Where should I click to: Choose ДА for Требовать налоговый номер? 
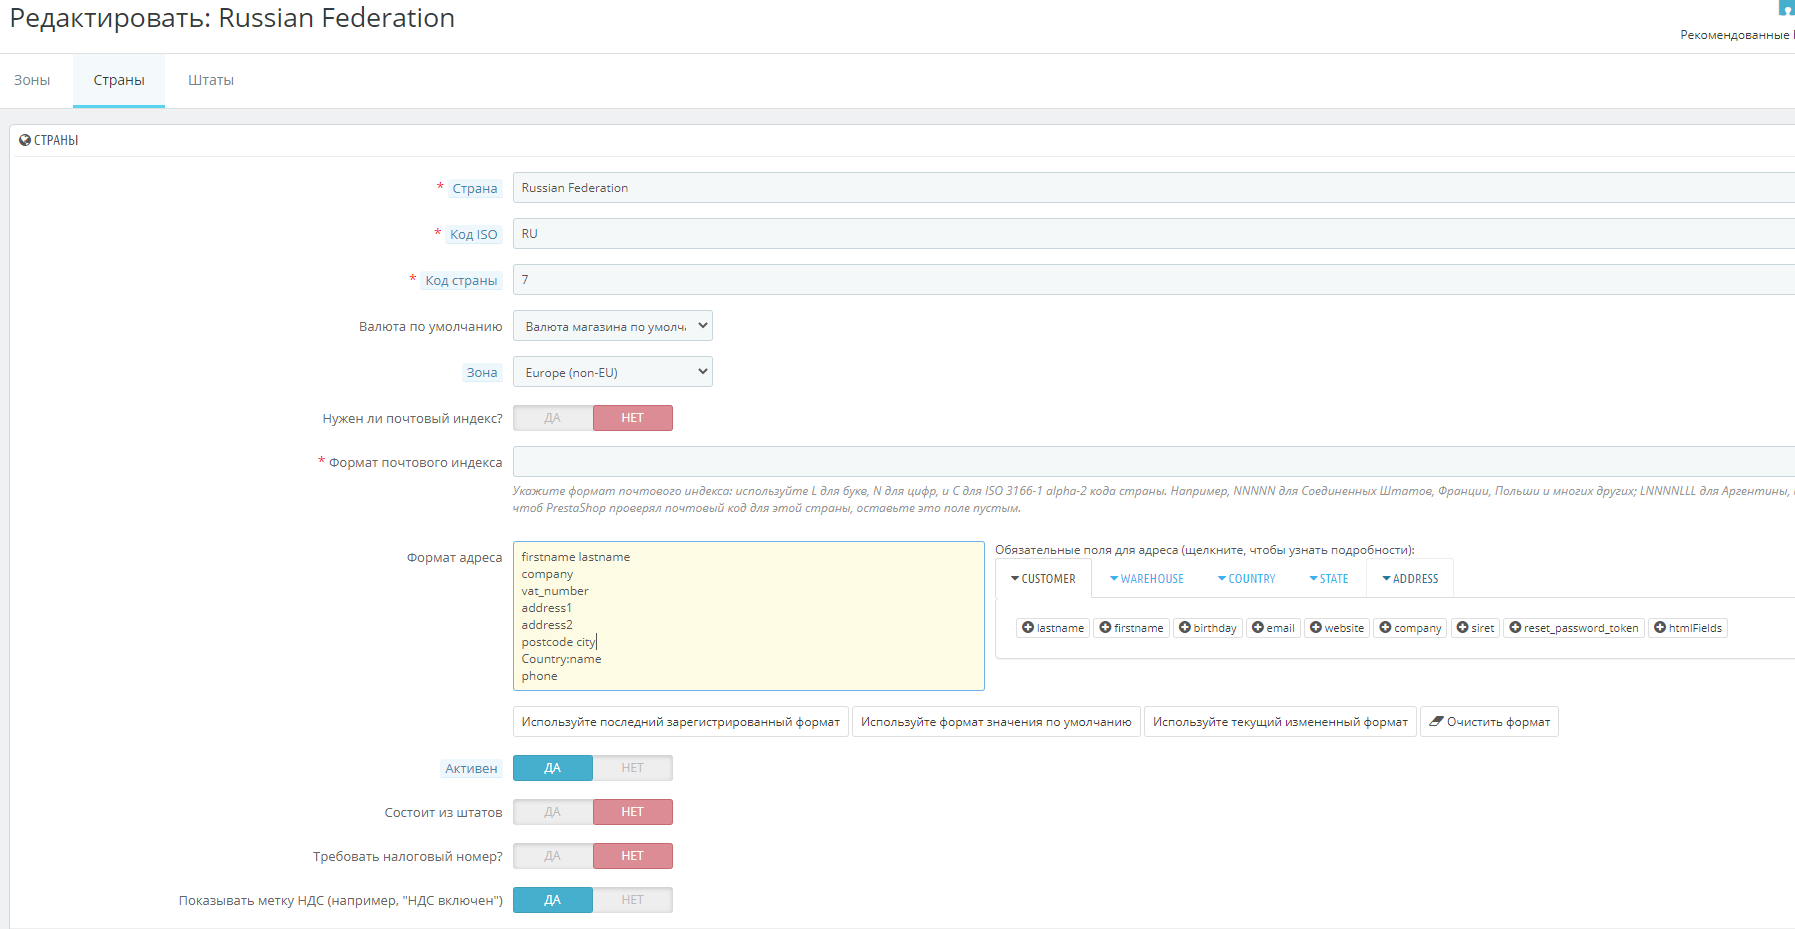click(553, 856)
